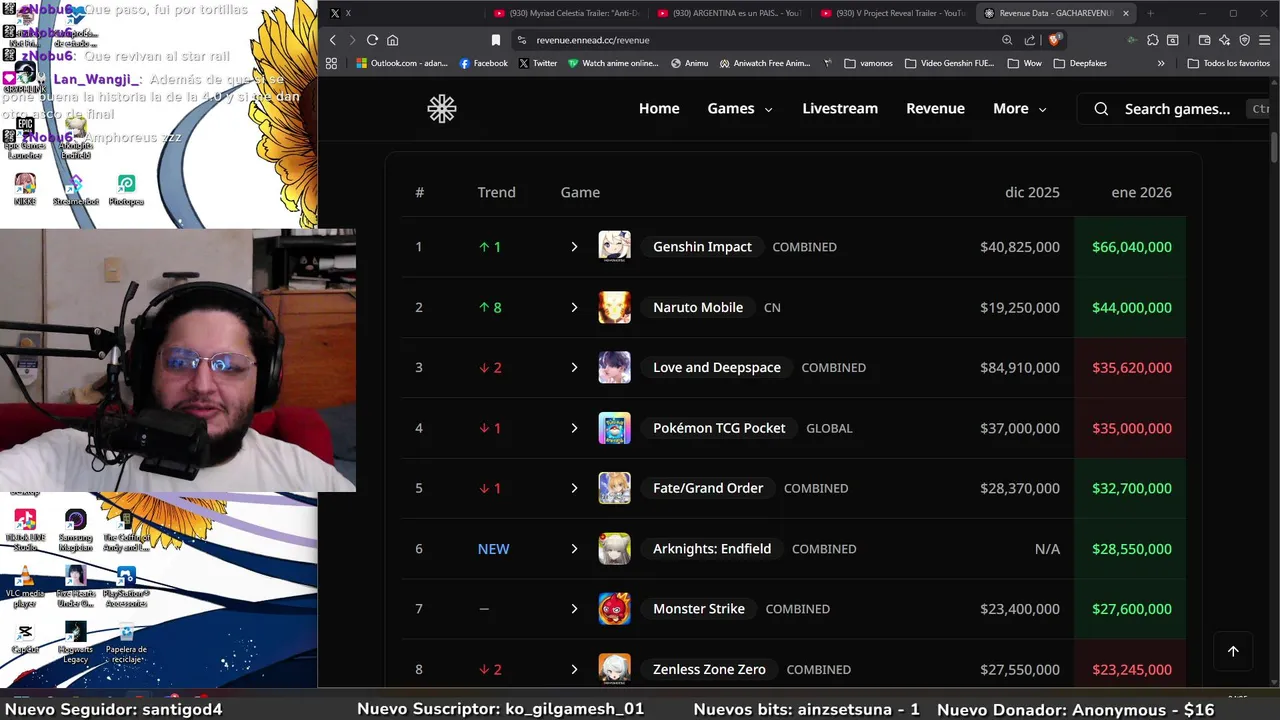Expand the Monster Strike row chevron

(574, 609)
